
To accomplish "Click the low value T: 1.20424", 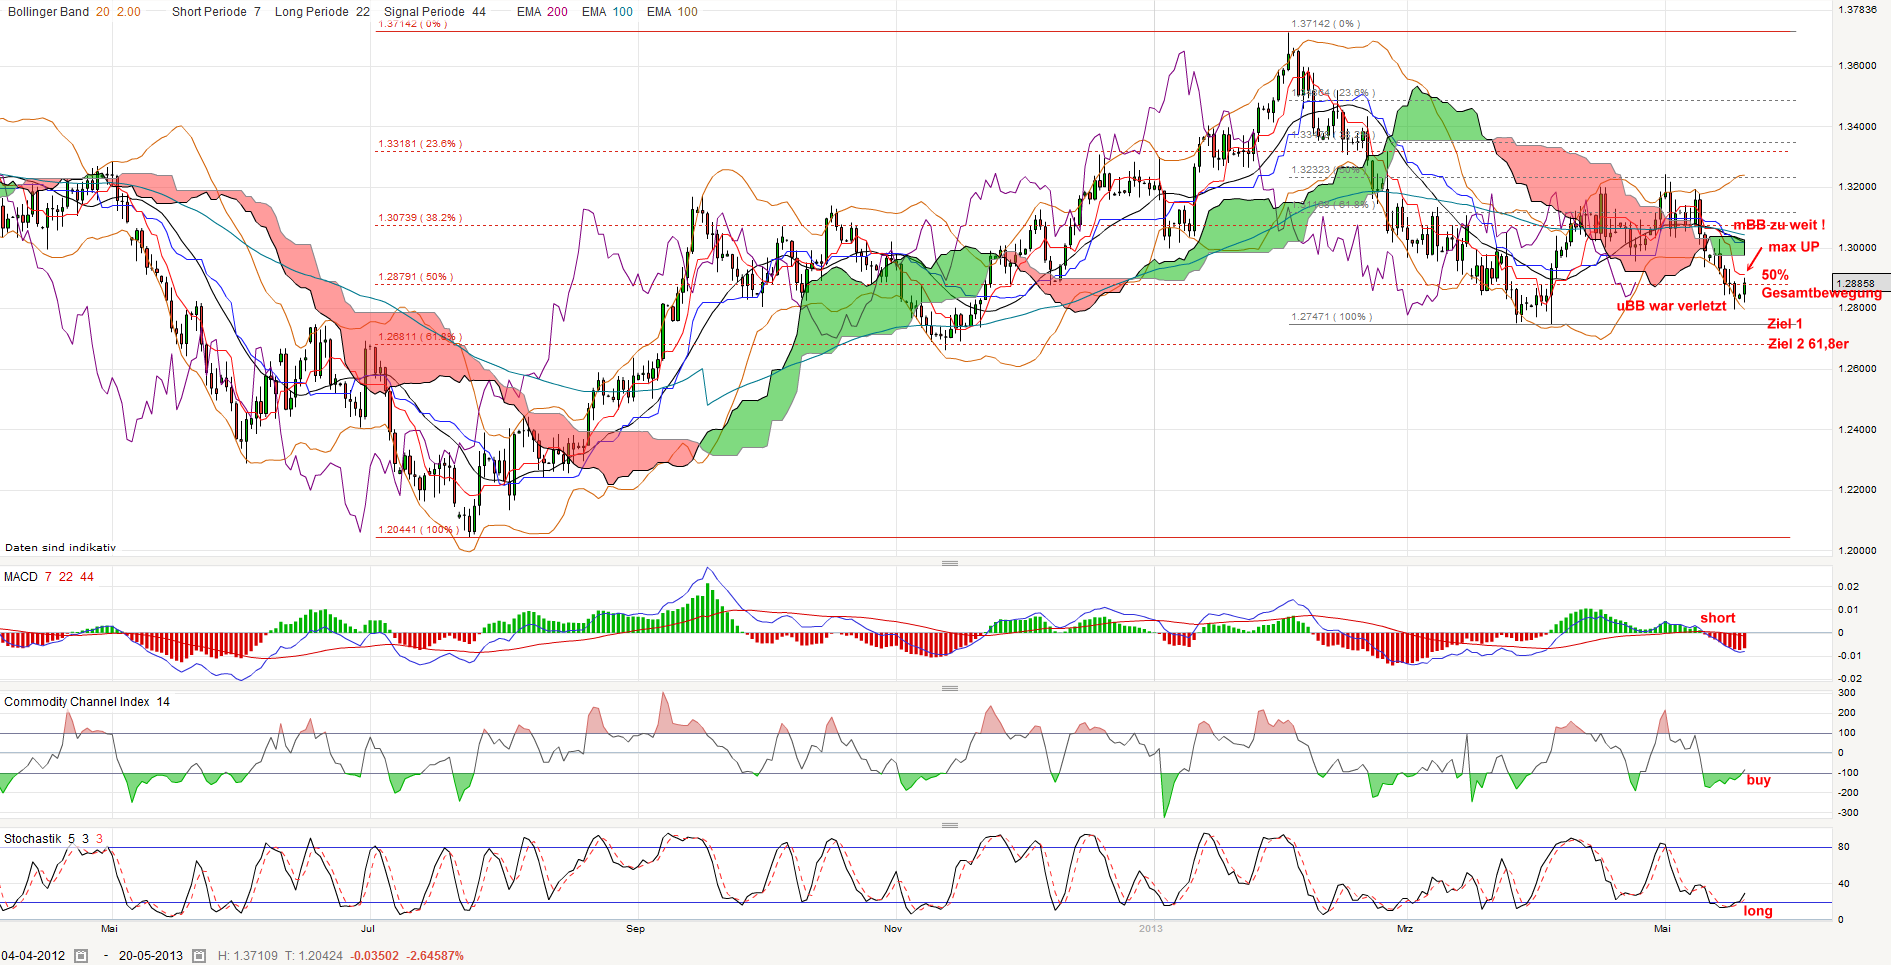I will tap(315, 956).
